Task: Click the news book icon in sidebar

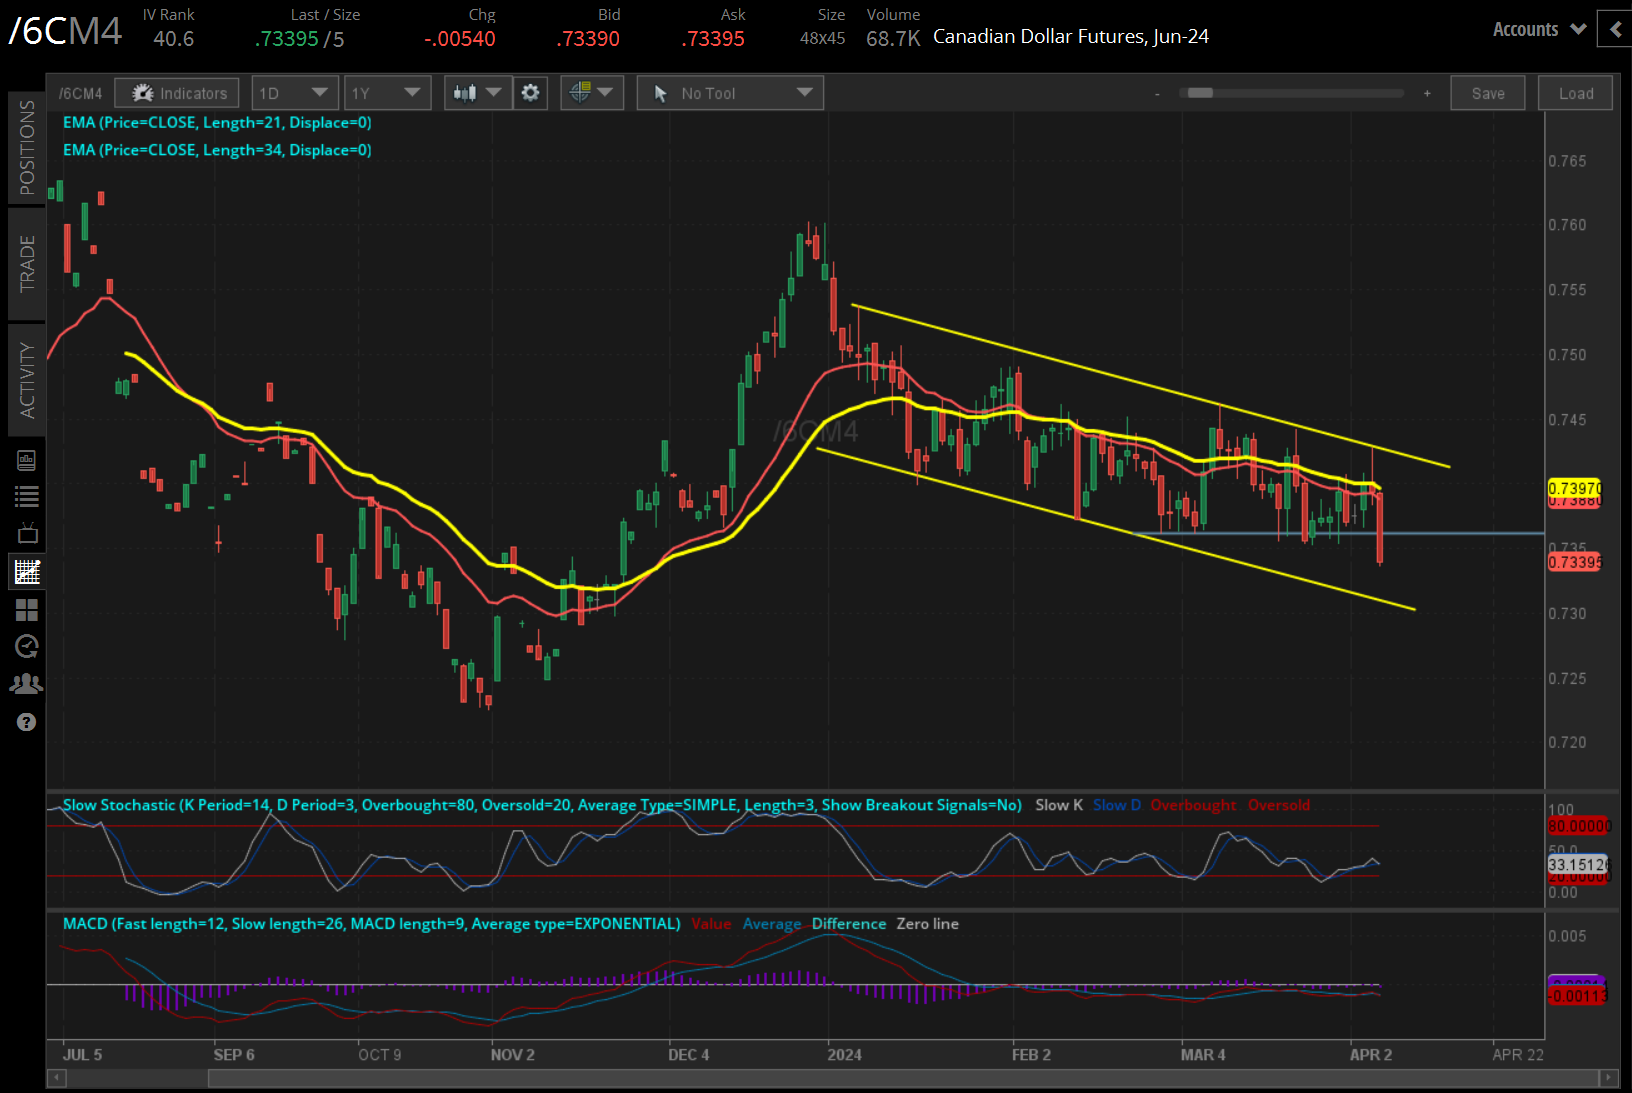Action: pos(27,460)
